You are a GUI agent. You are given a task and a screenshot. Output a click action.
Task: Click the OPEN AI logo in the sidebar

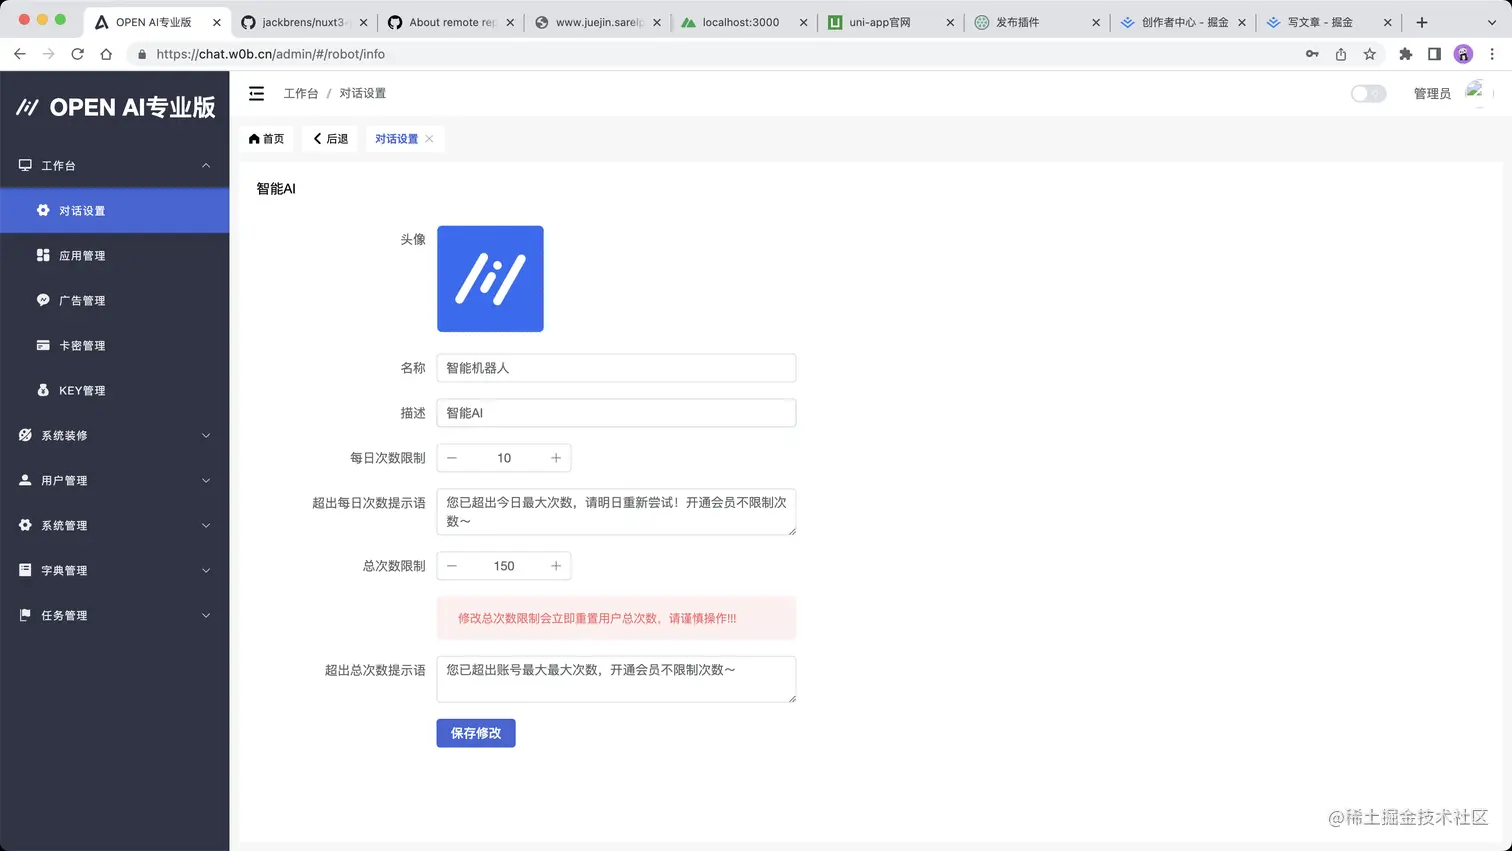pyautogui.click(x=114, y=106)
